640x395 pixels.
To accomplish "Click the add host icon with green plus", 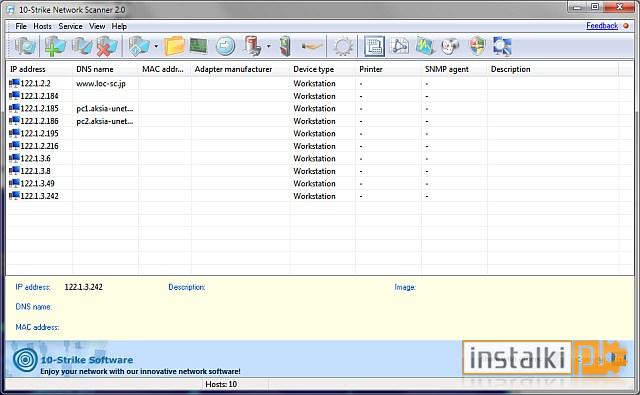I will pyautogui.click(x=55, y=46).
